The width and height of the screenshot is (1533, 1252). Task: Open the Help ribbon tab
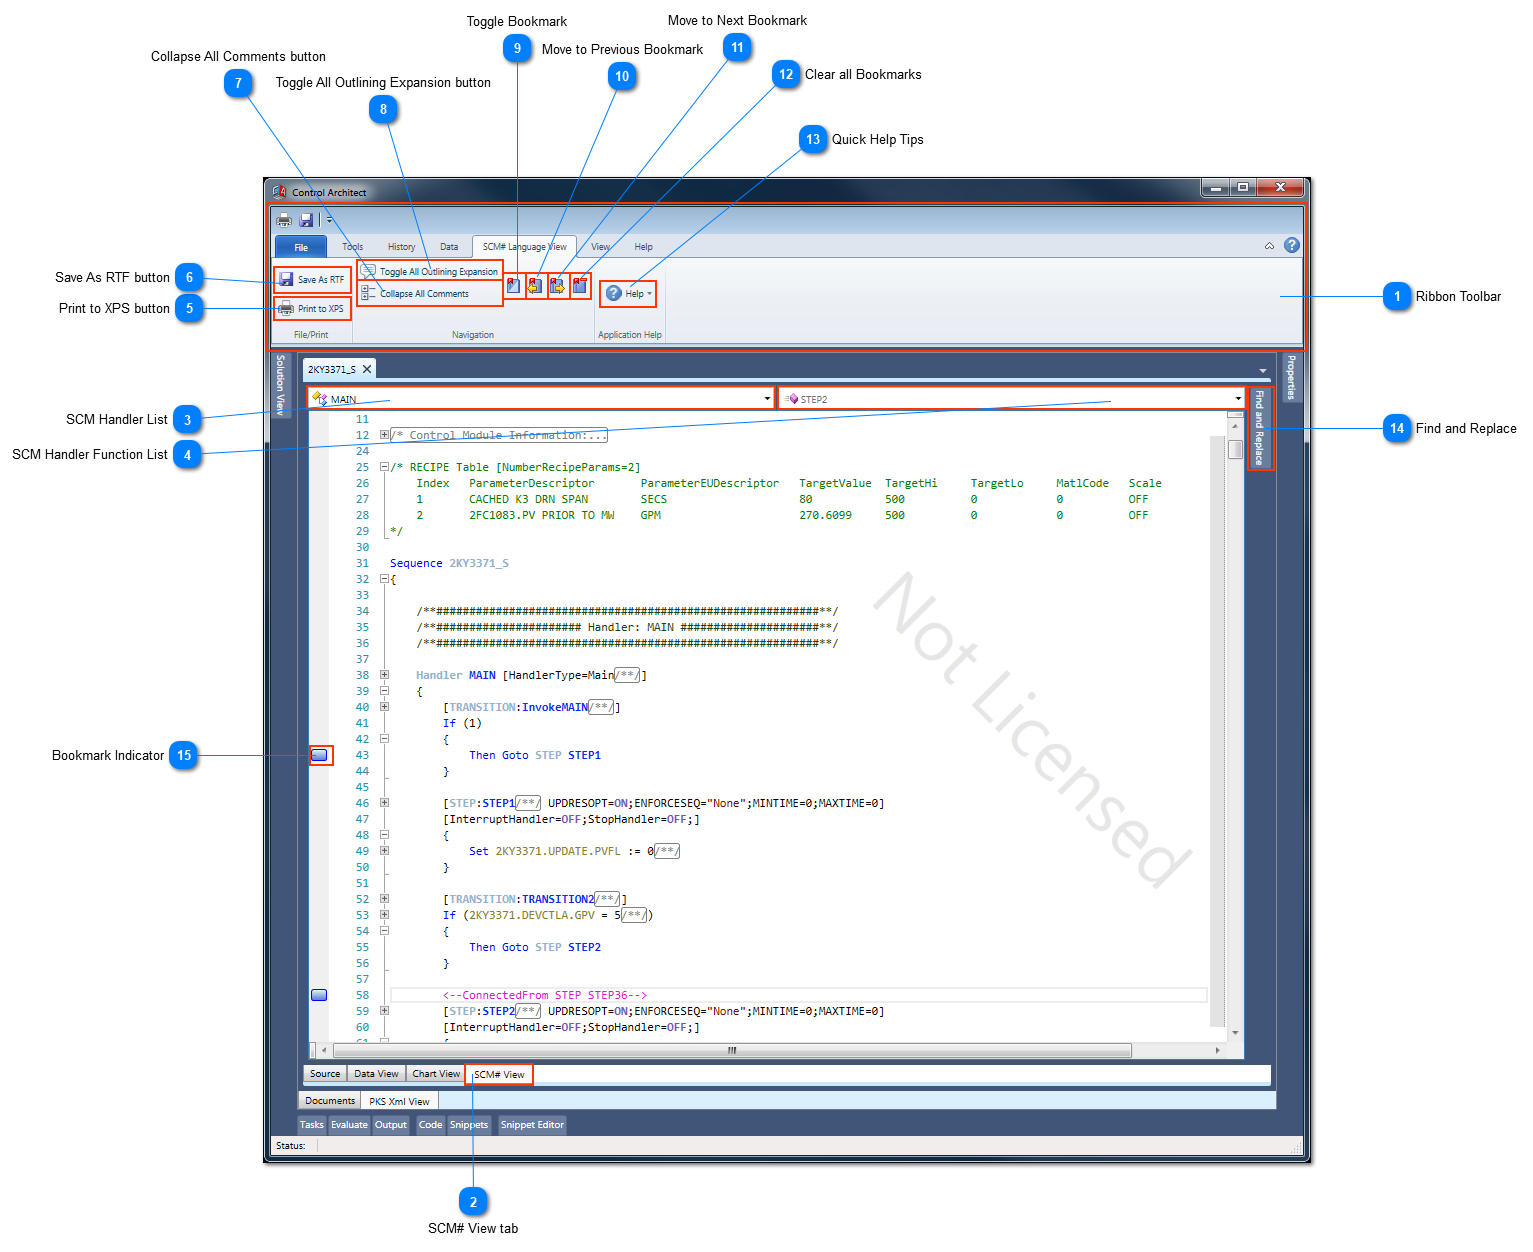coord(643,247)
